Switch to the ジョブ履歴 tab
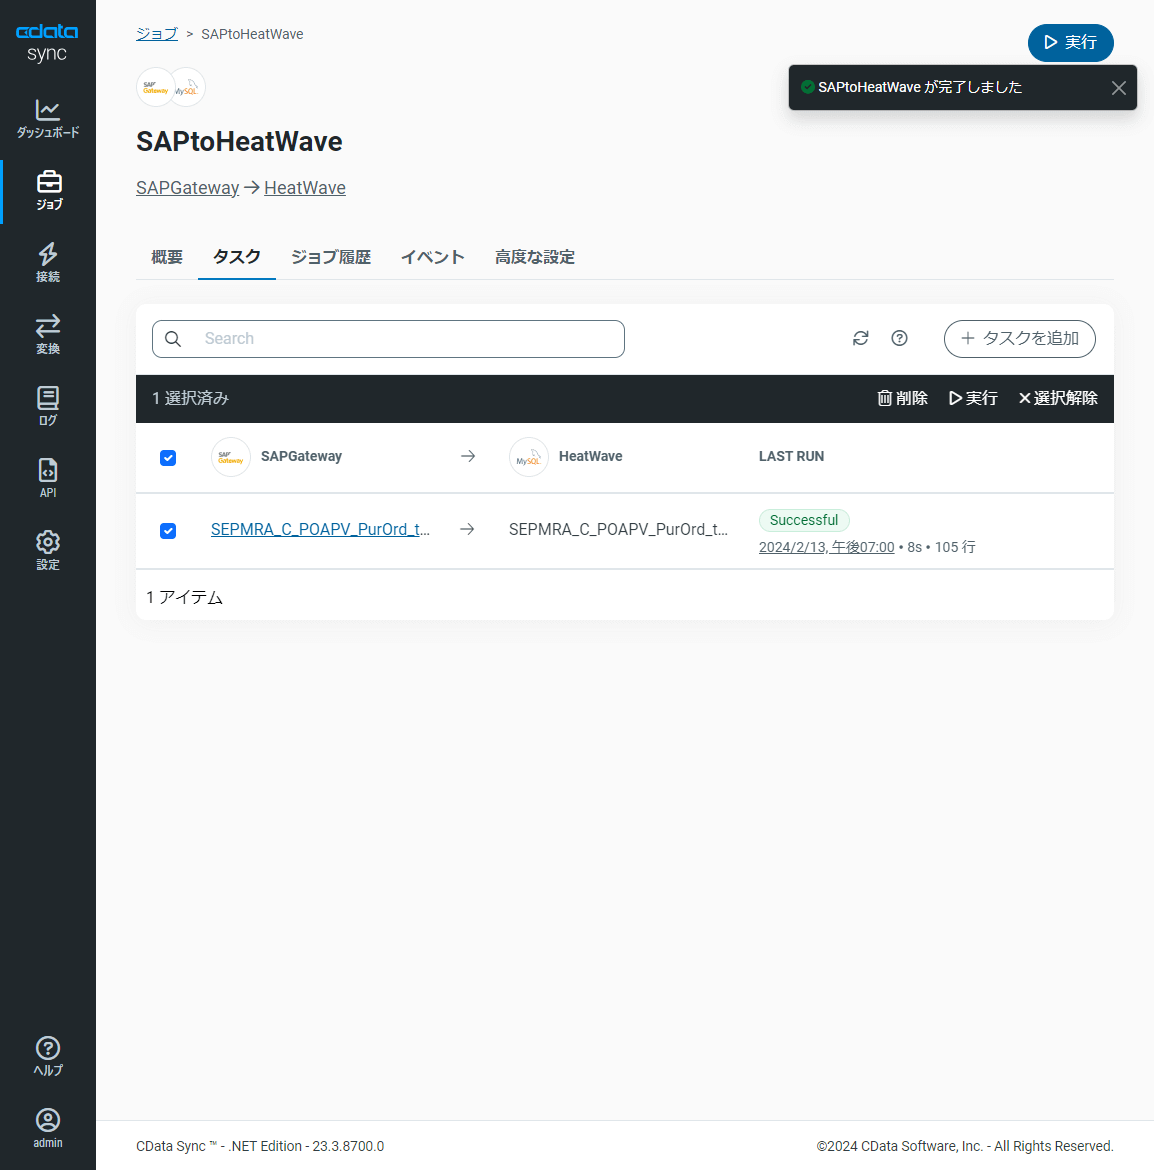1154x1170 pixels. [330, 257]
